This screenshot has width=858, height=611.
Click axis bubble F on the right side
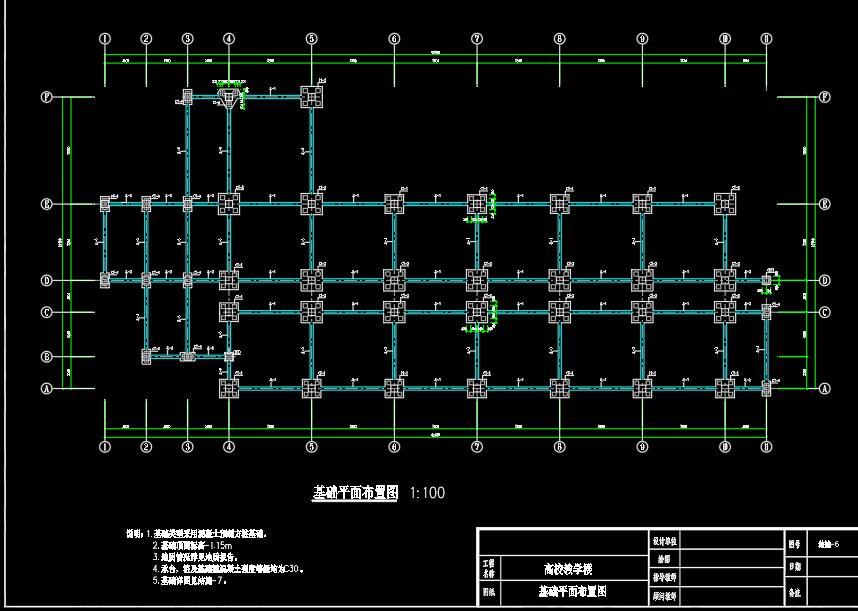tap(825, 97)
